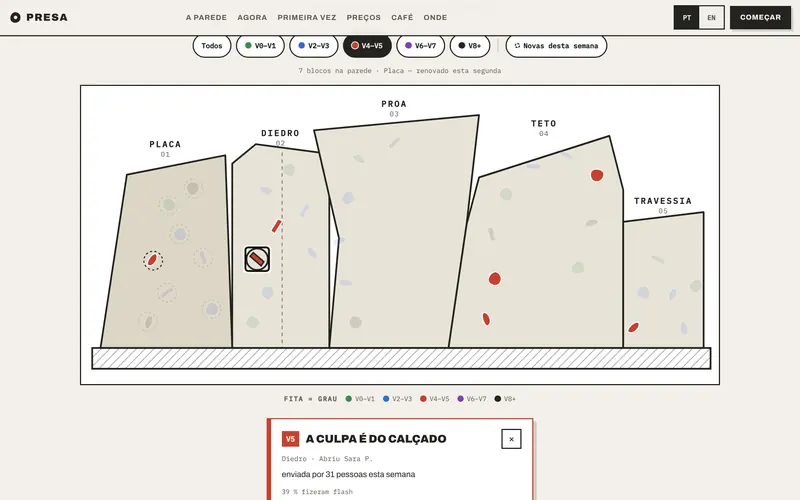Click the red V4–V5 legend dot

click(x=423, y=399)
